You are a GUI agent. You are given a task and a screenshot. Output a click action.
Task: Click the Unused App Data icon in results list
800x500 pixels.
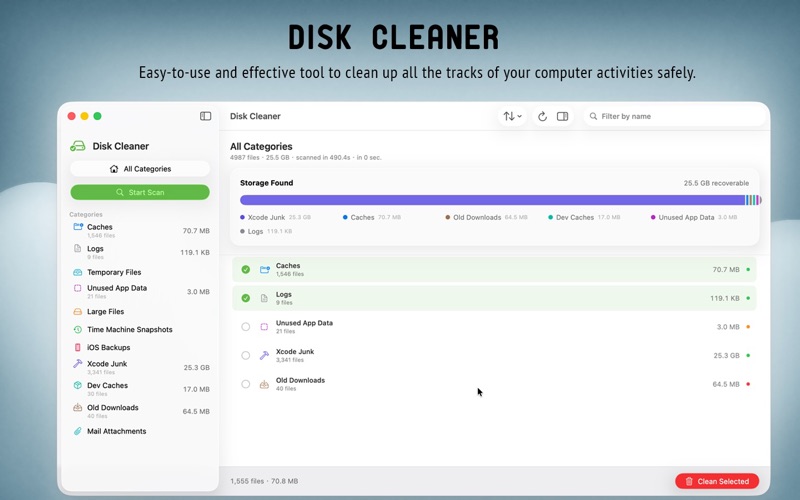[x=264, y=327]
